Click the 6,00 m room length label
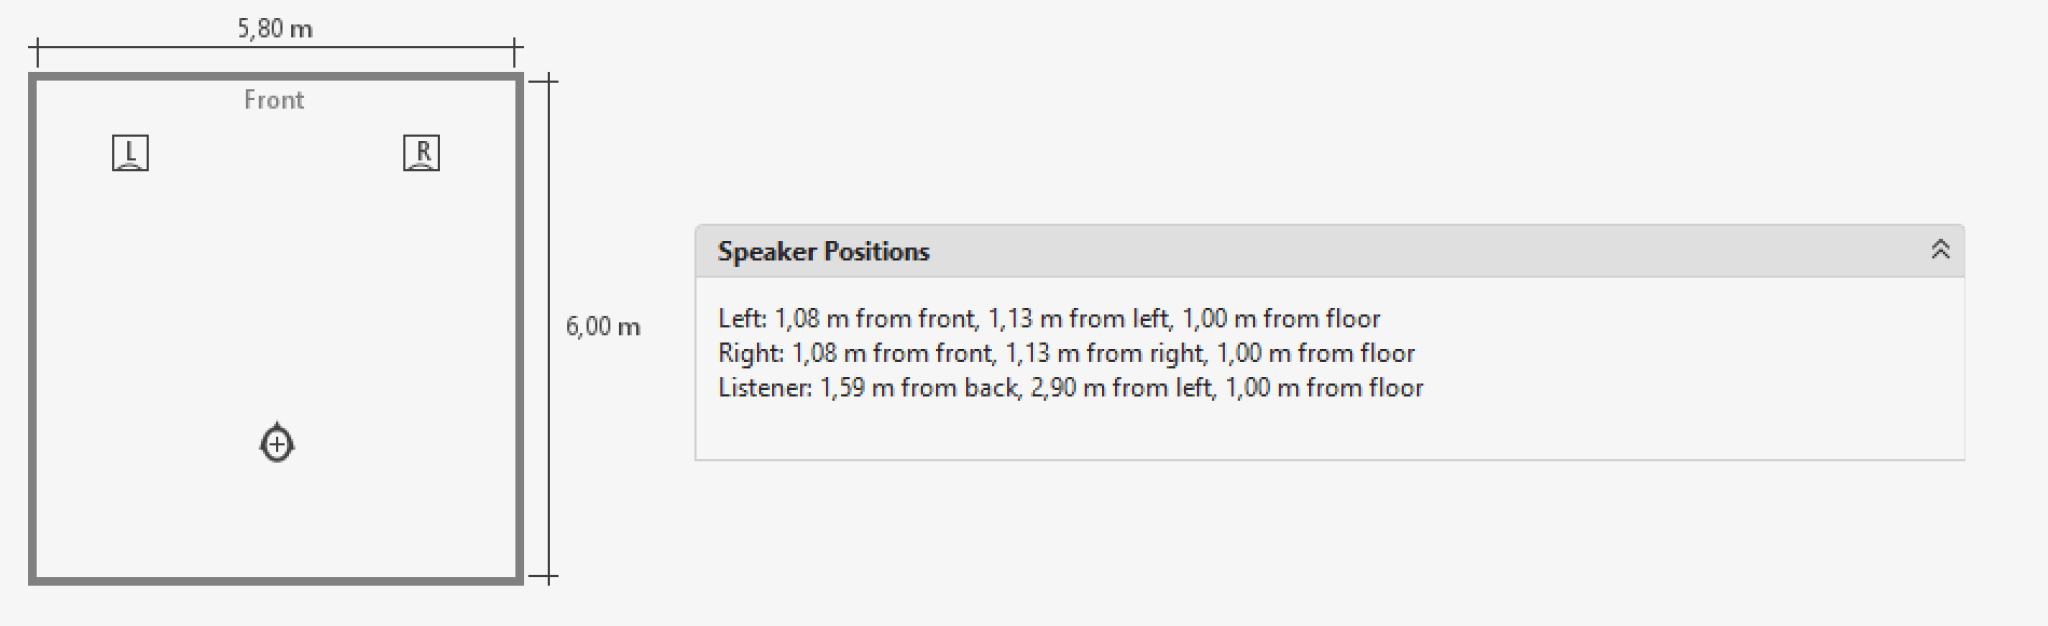2048x626 pixels. 603,326
